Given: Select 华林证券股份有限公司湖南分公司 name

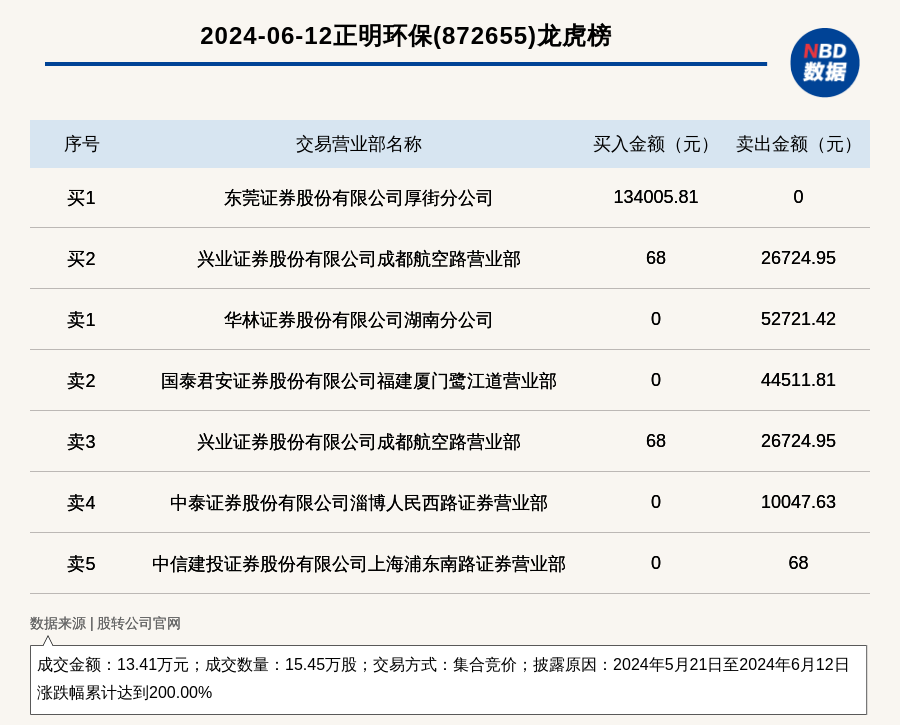Looking at the screenshot, I should click(x=359, y=320).
